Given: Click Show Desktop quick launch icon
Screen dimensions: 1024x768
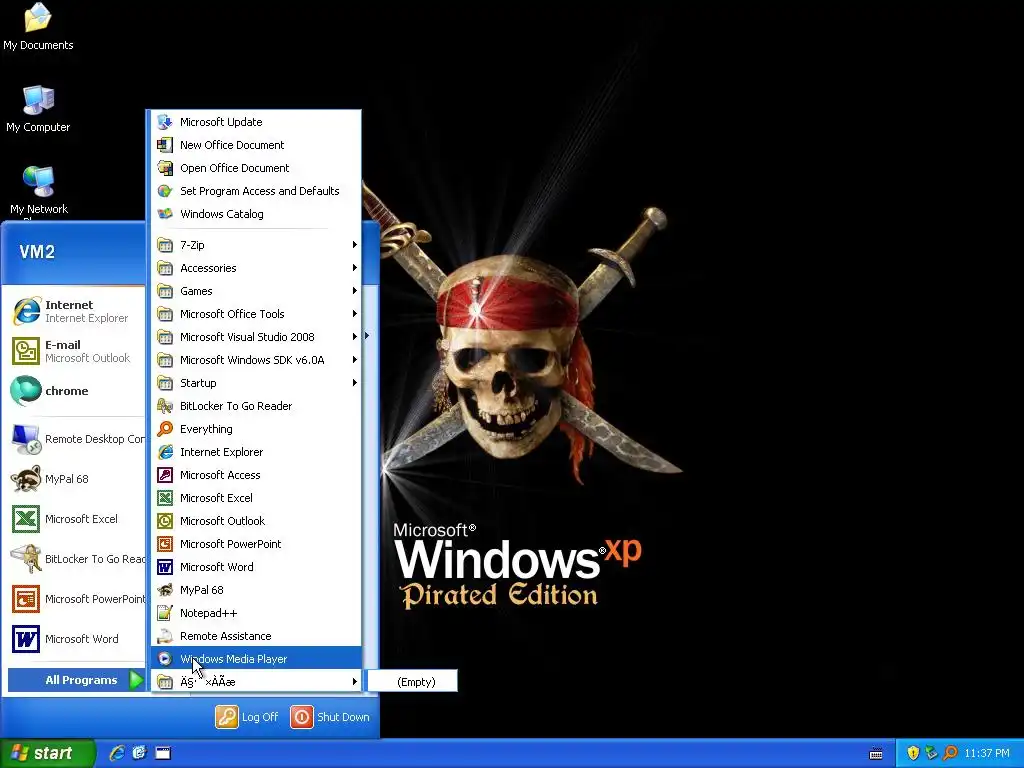Looking at the screenshot, I should pyautogui.click(x=163, y=754).
